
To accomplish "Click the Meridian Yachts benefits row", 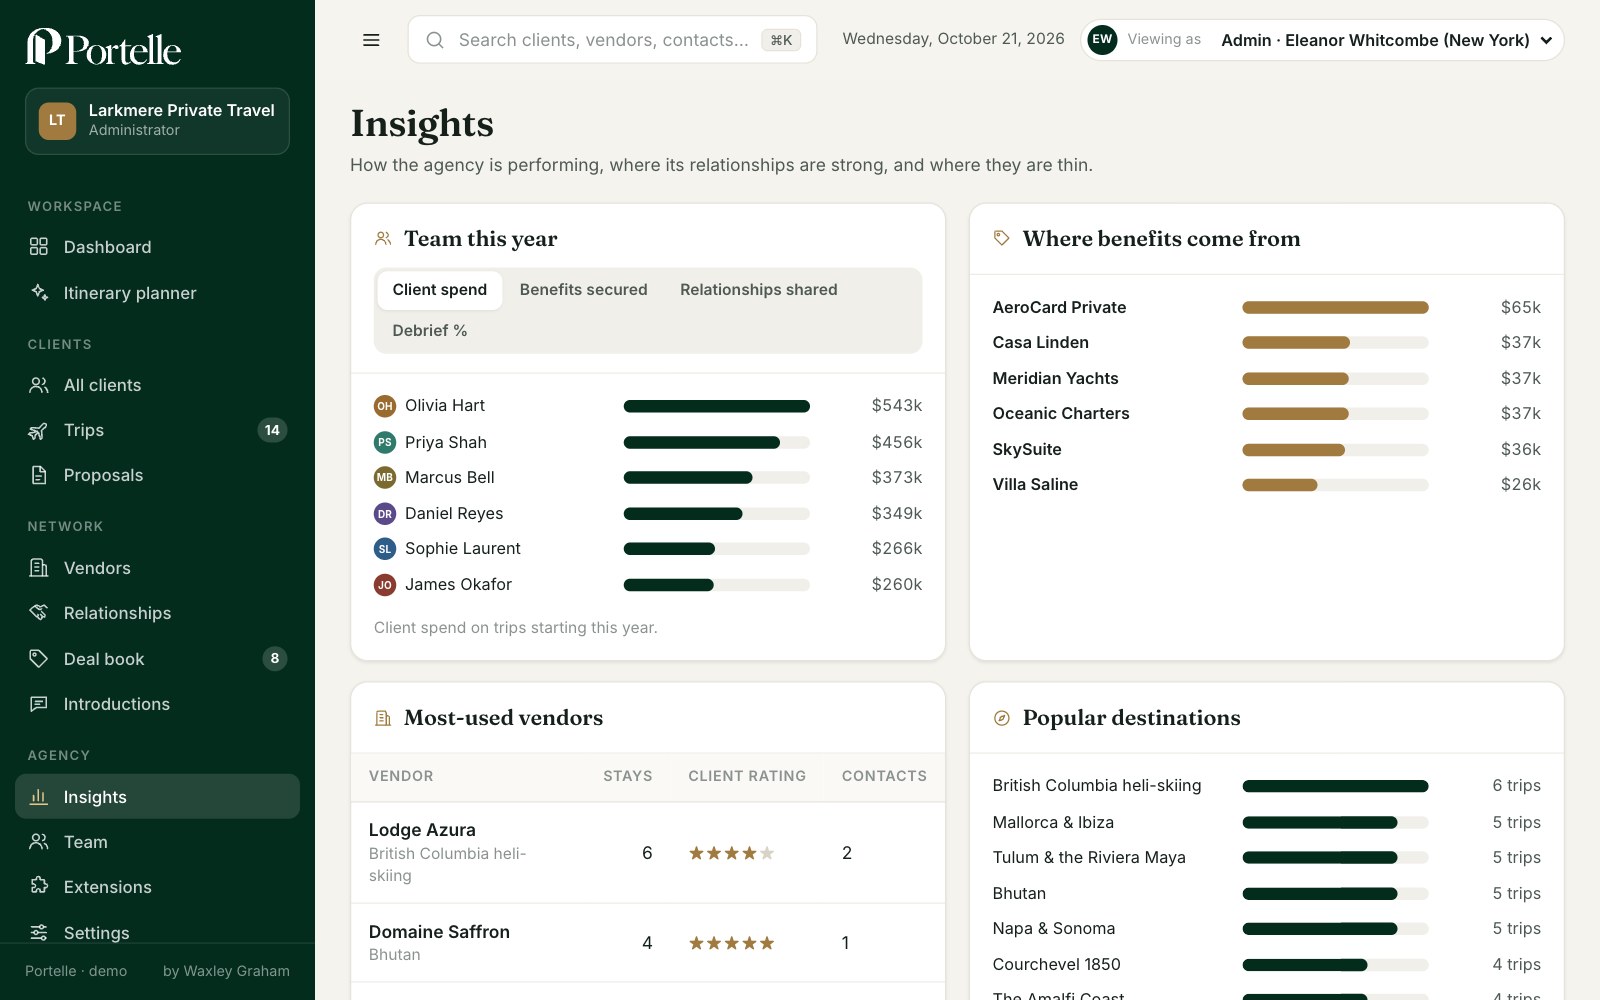I will tap(1267, 378).
